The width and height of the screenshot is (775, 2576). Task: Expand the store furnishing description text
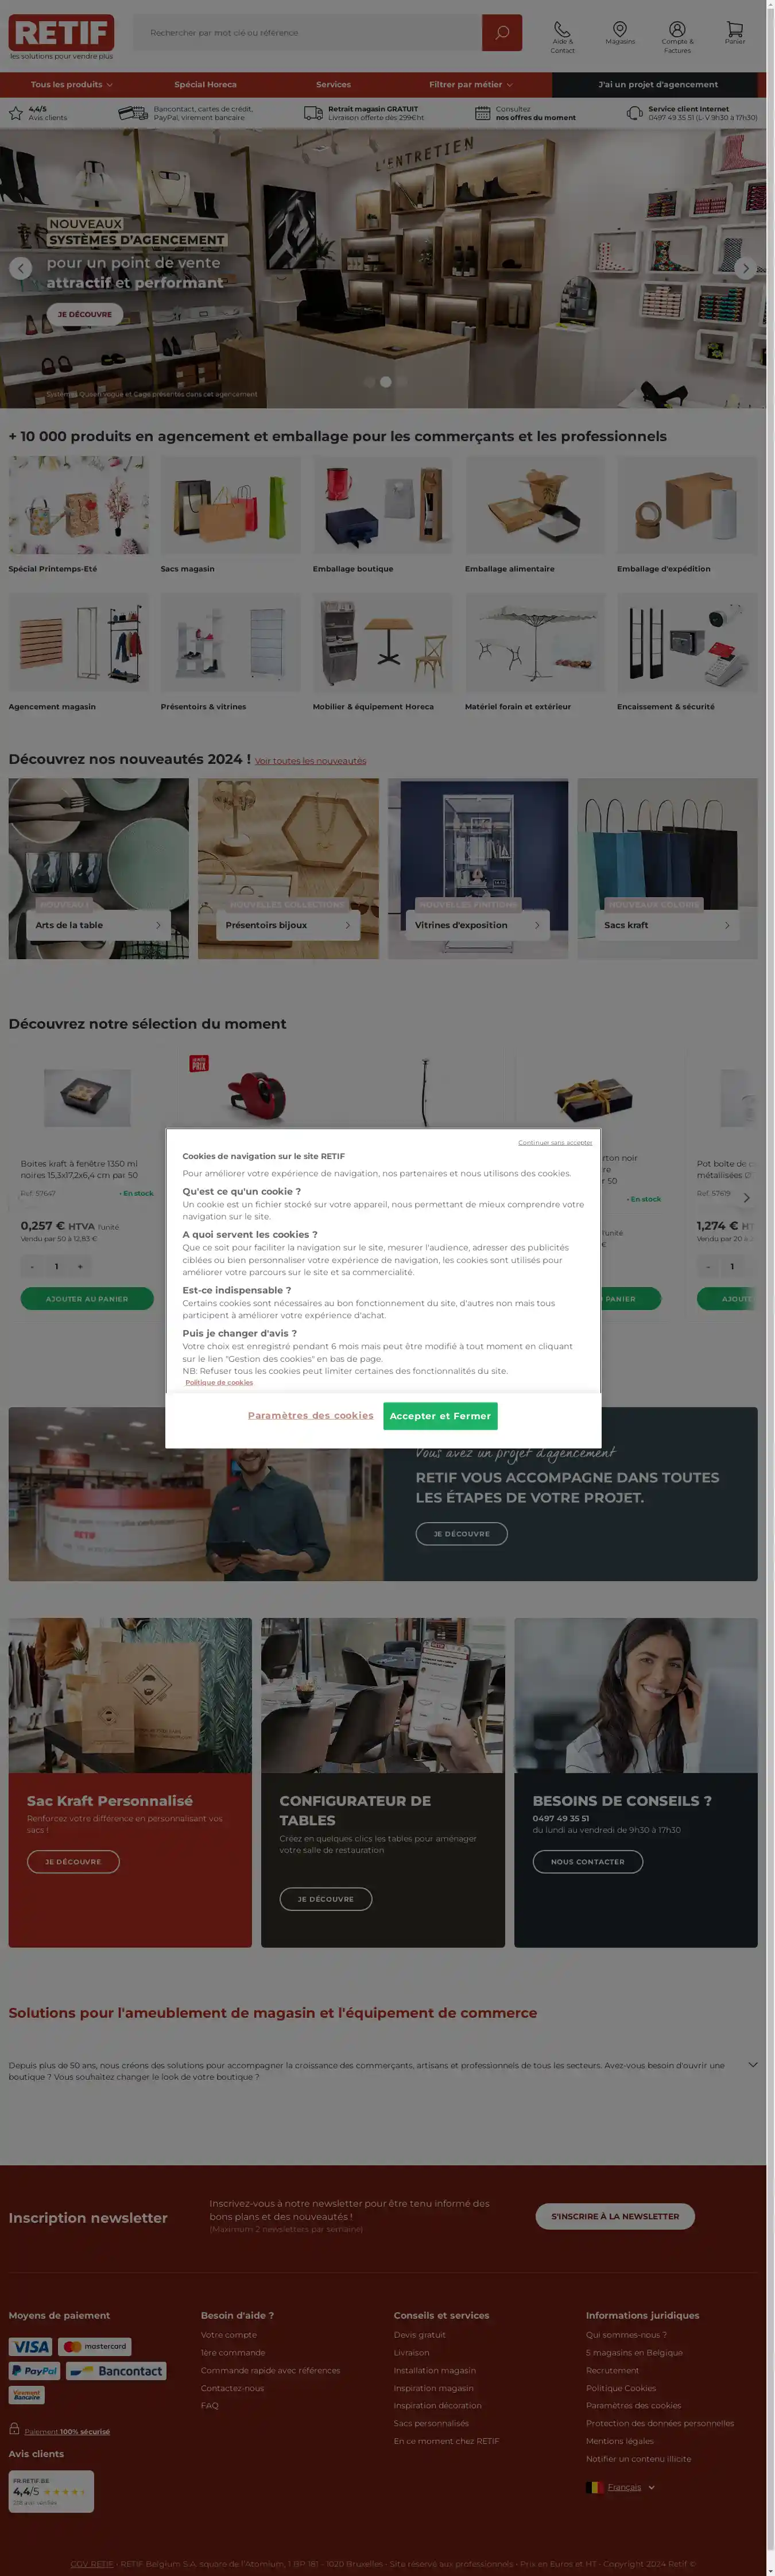(753, 2064)
